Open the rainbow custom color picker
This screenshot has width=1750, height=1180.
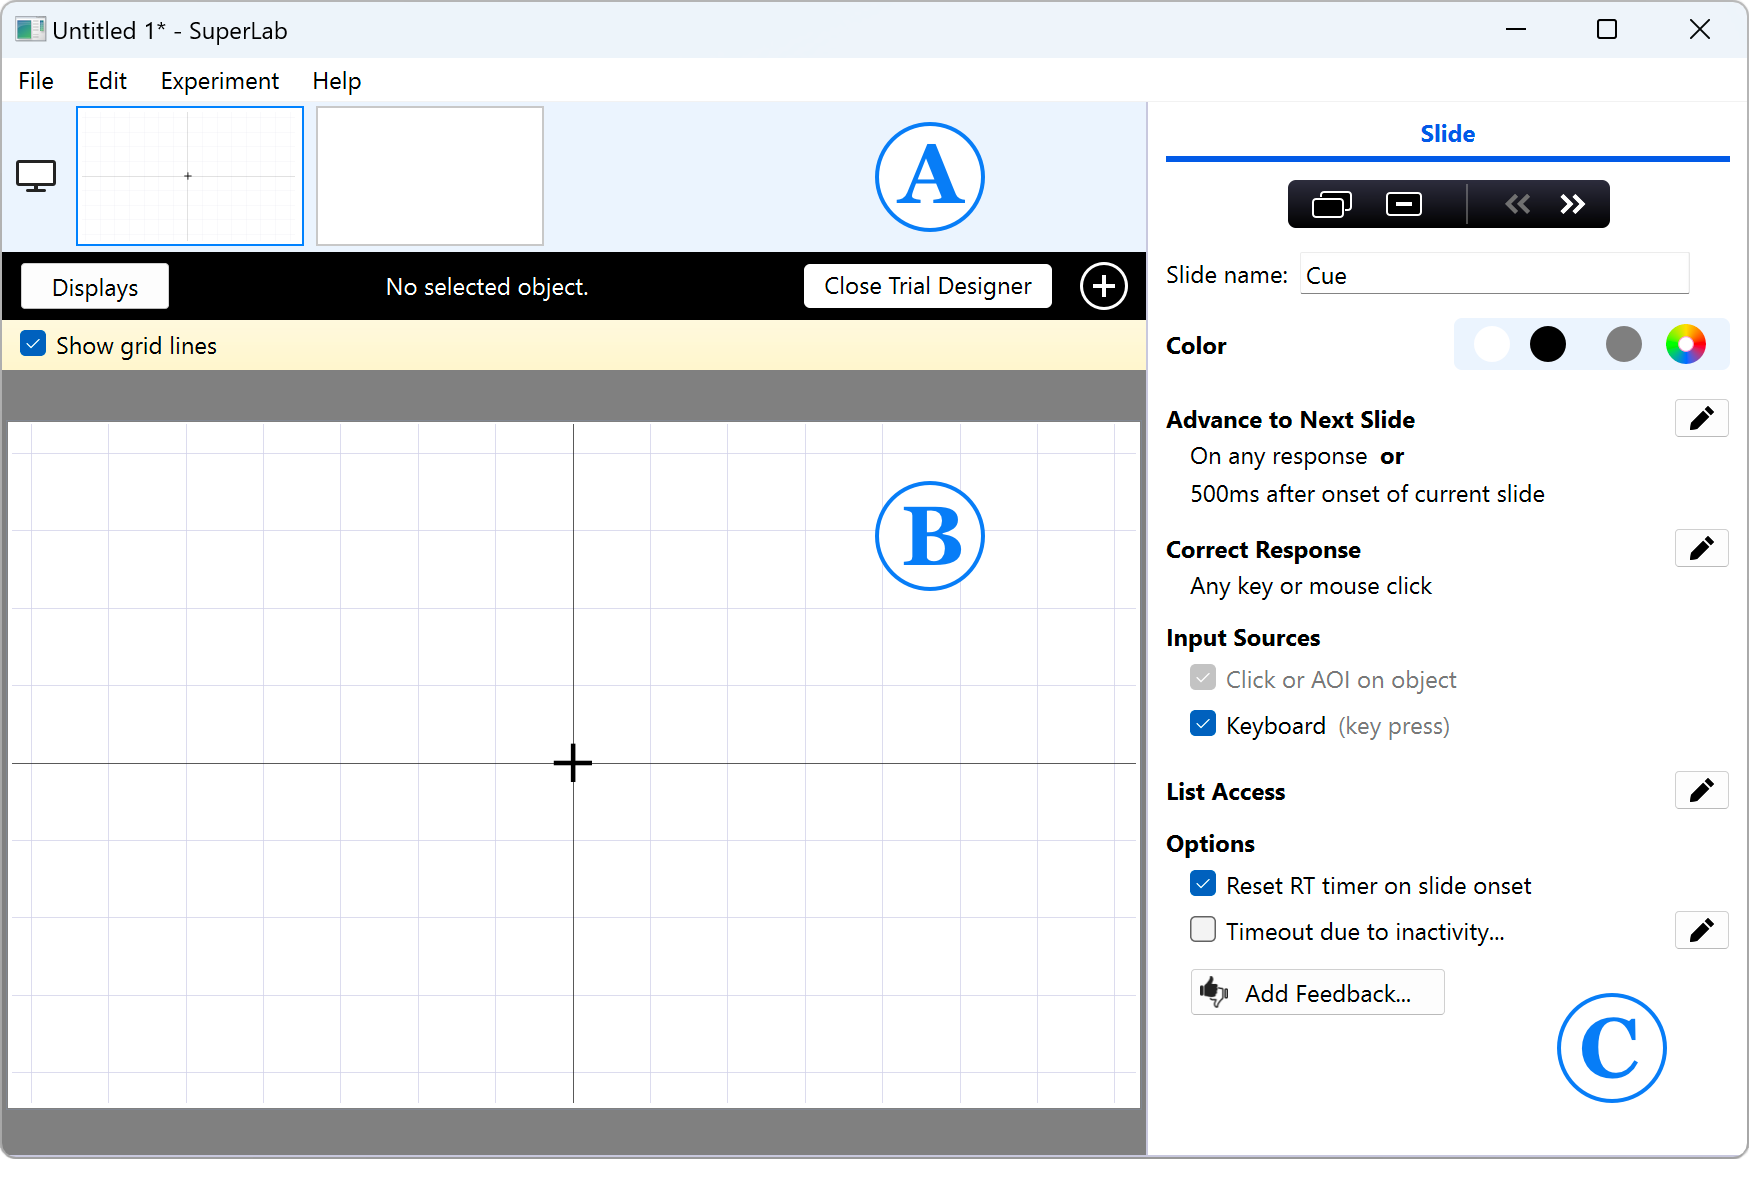point(1685,345)
